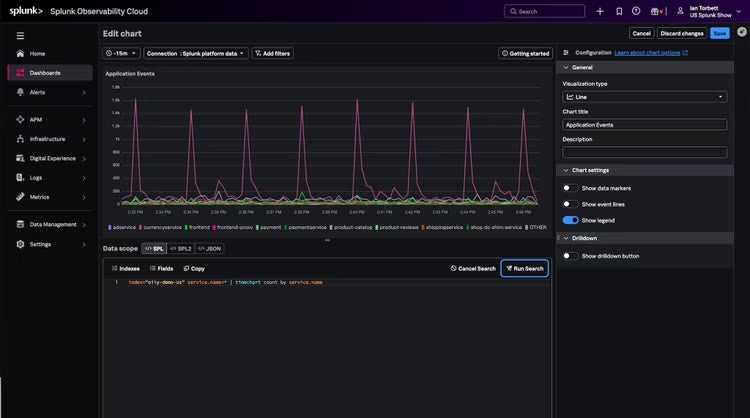This screenshot has height=418, width=750.
Task: Open the hamburger navigation menu
Action: pyautogui.click(x=20, y=36)
